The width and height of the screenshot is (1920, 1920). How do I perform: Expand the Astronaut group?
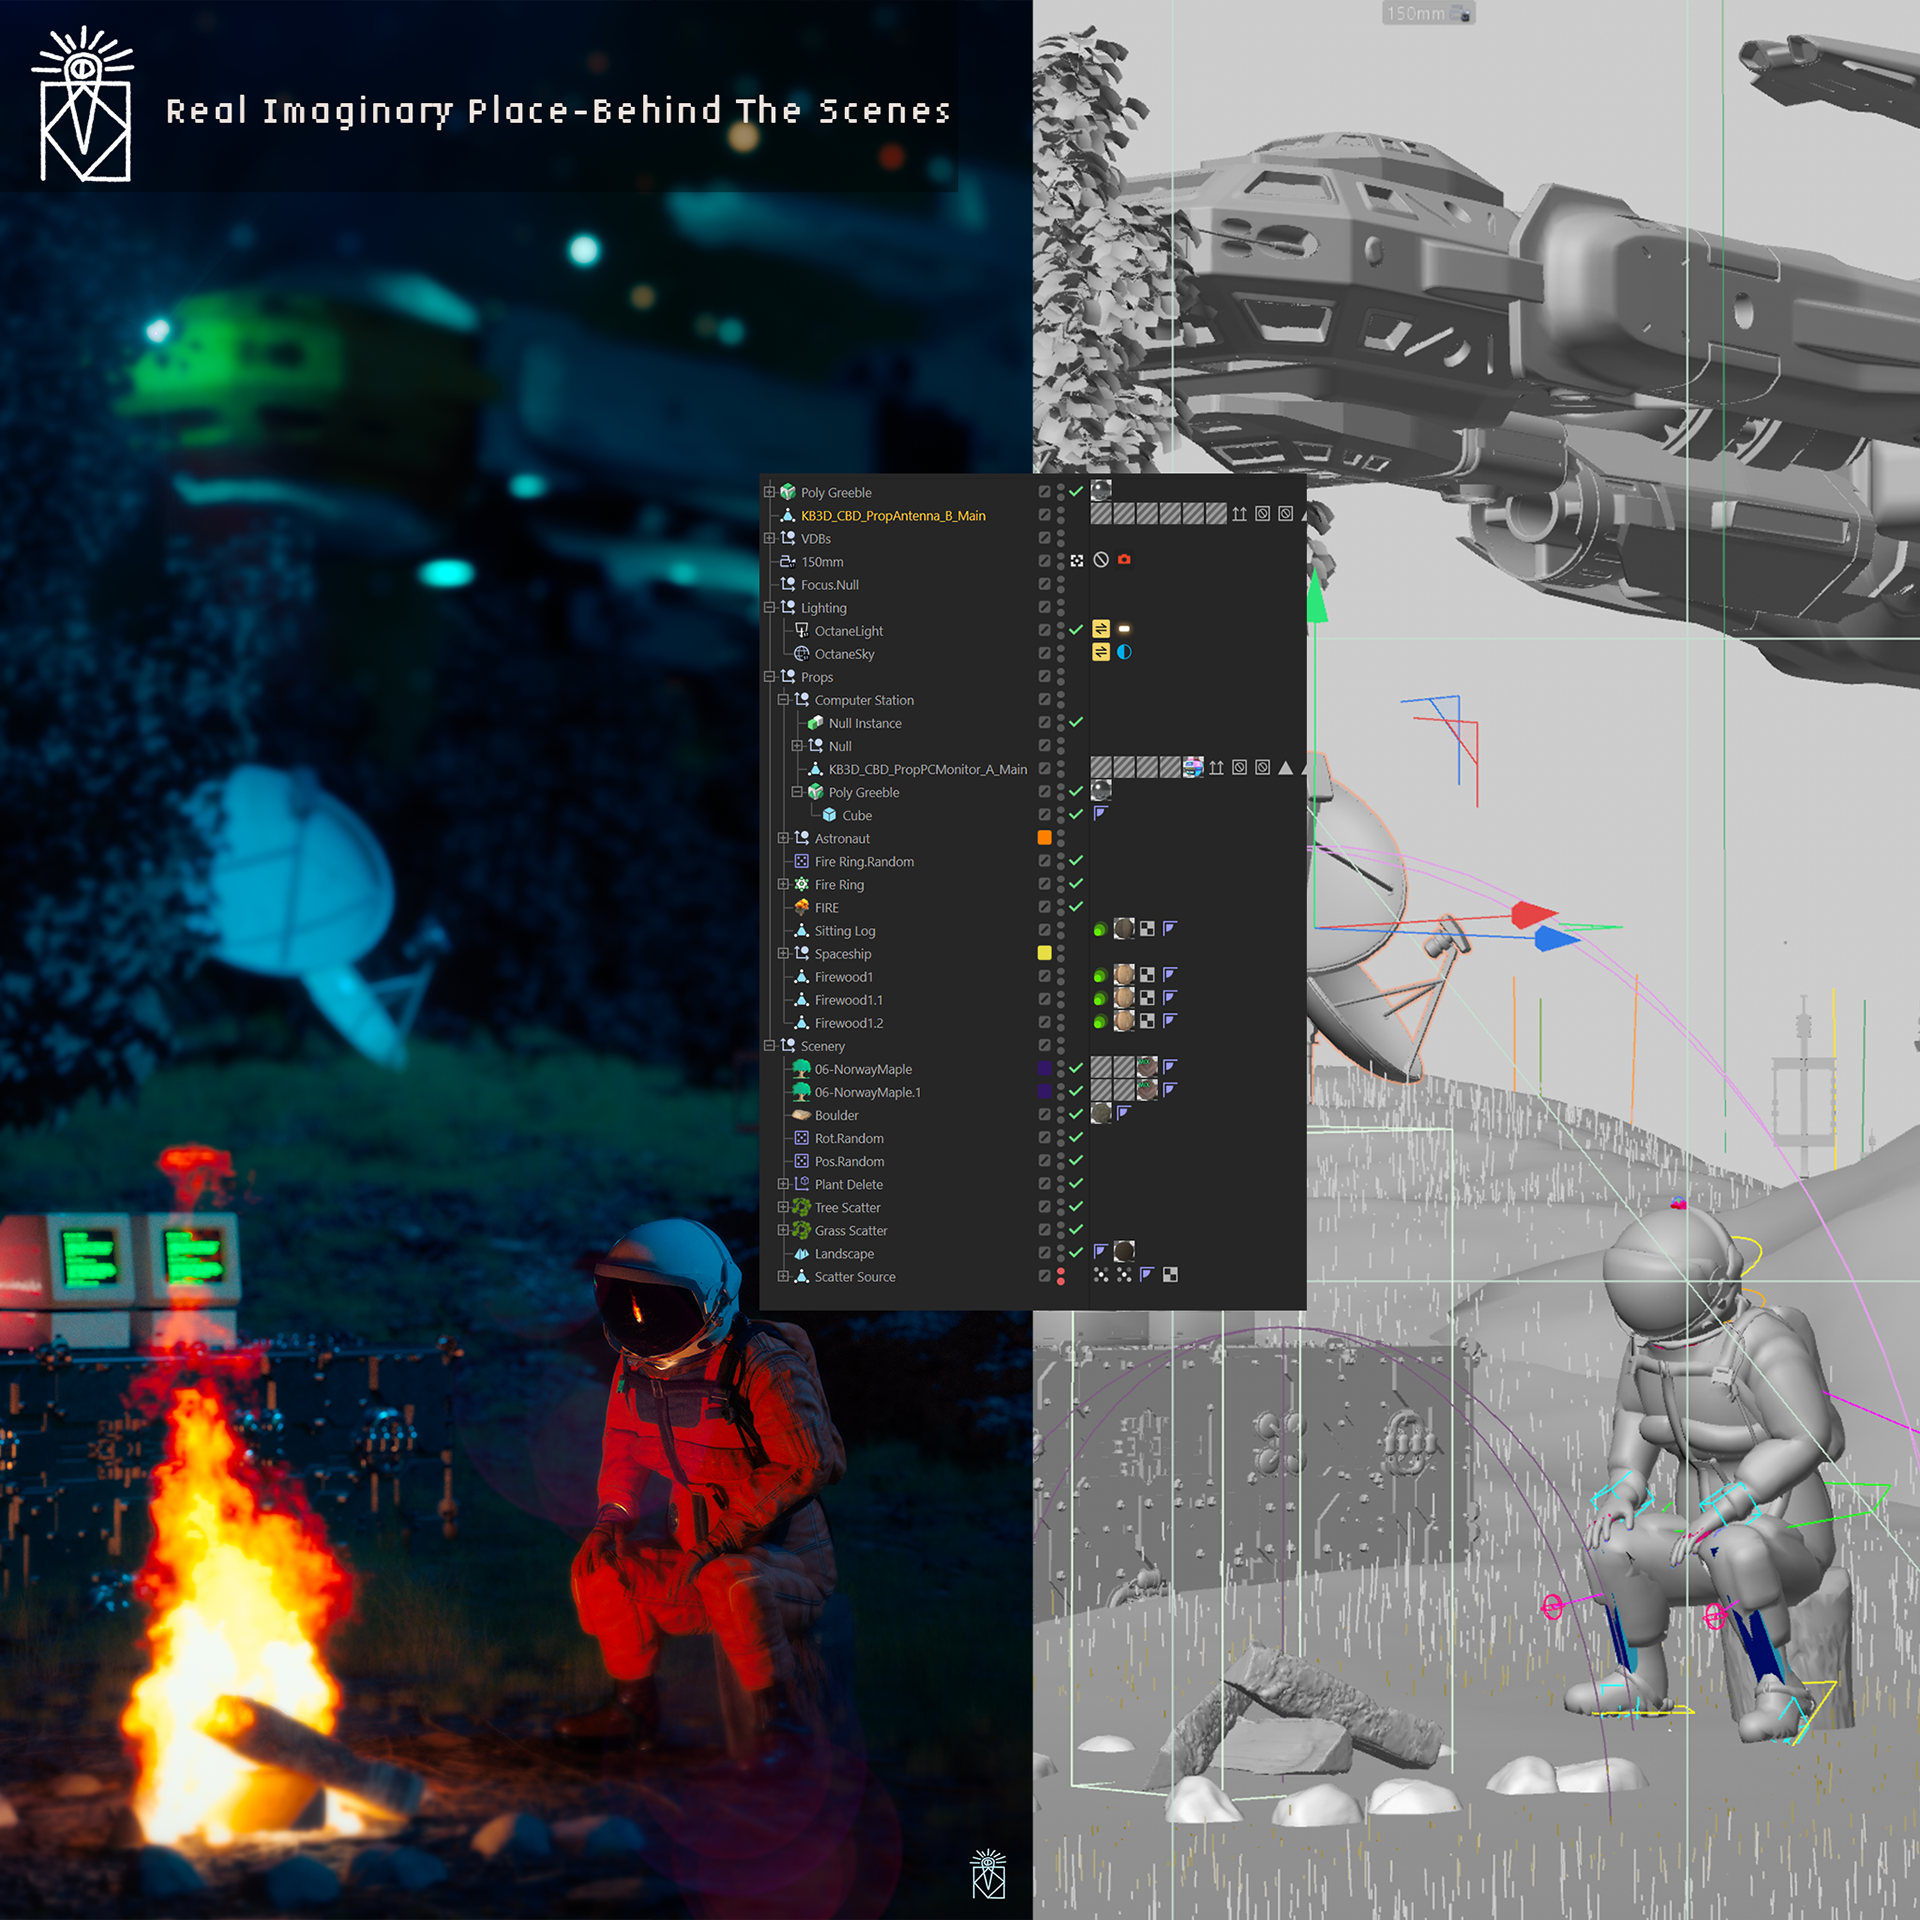tap(783, 838)
